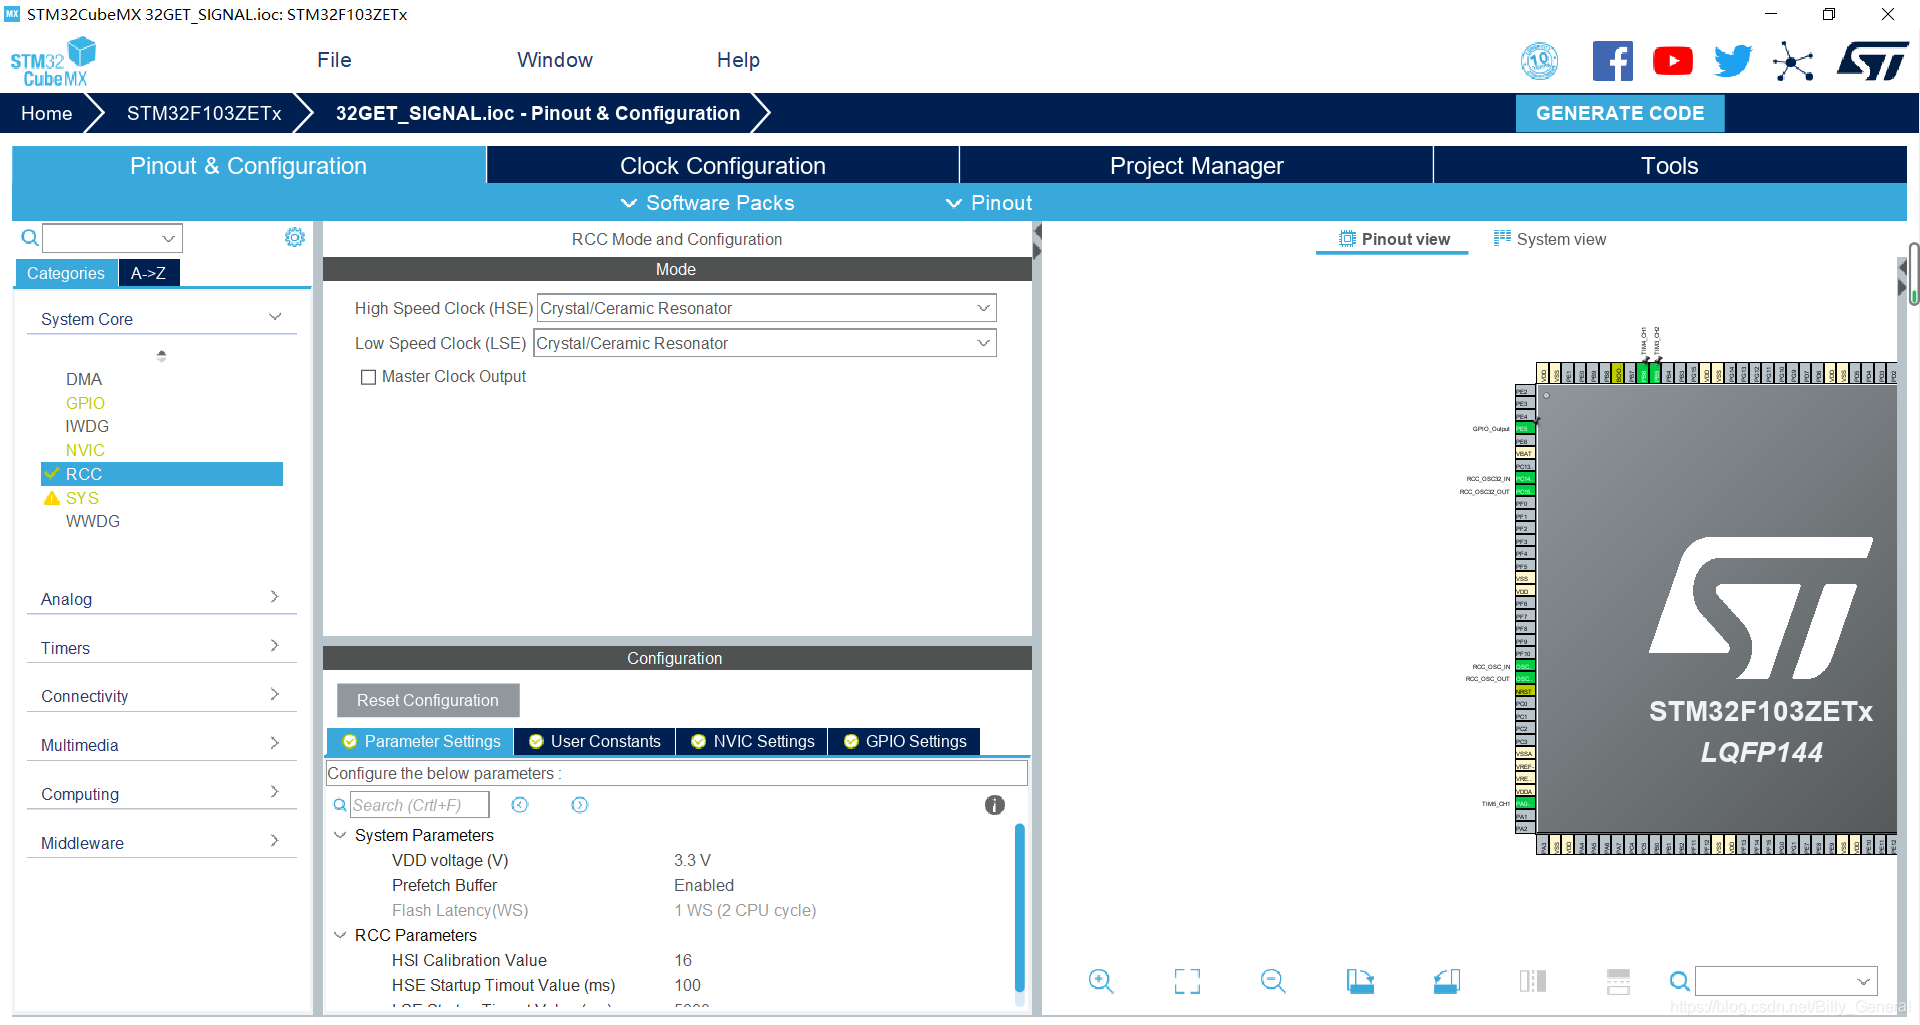Open the YouTube icon link

click(1673, 61)
